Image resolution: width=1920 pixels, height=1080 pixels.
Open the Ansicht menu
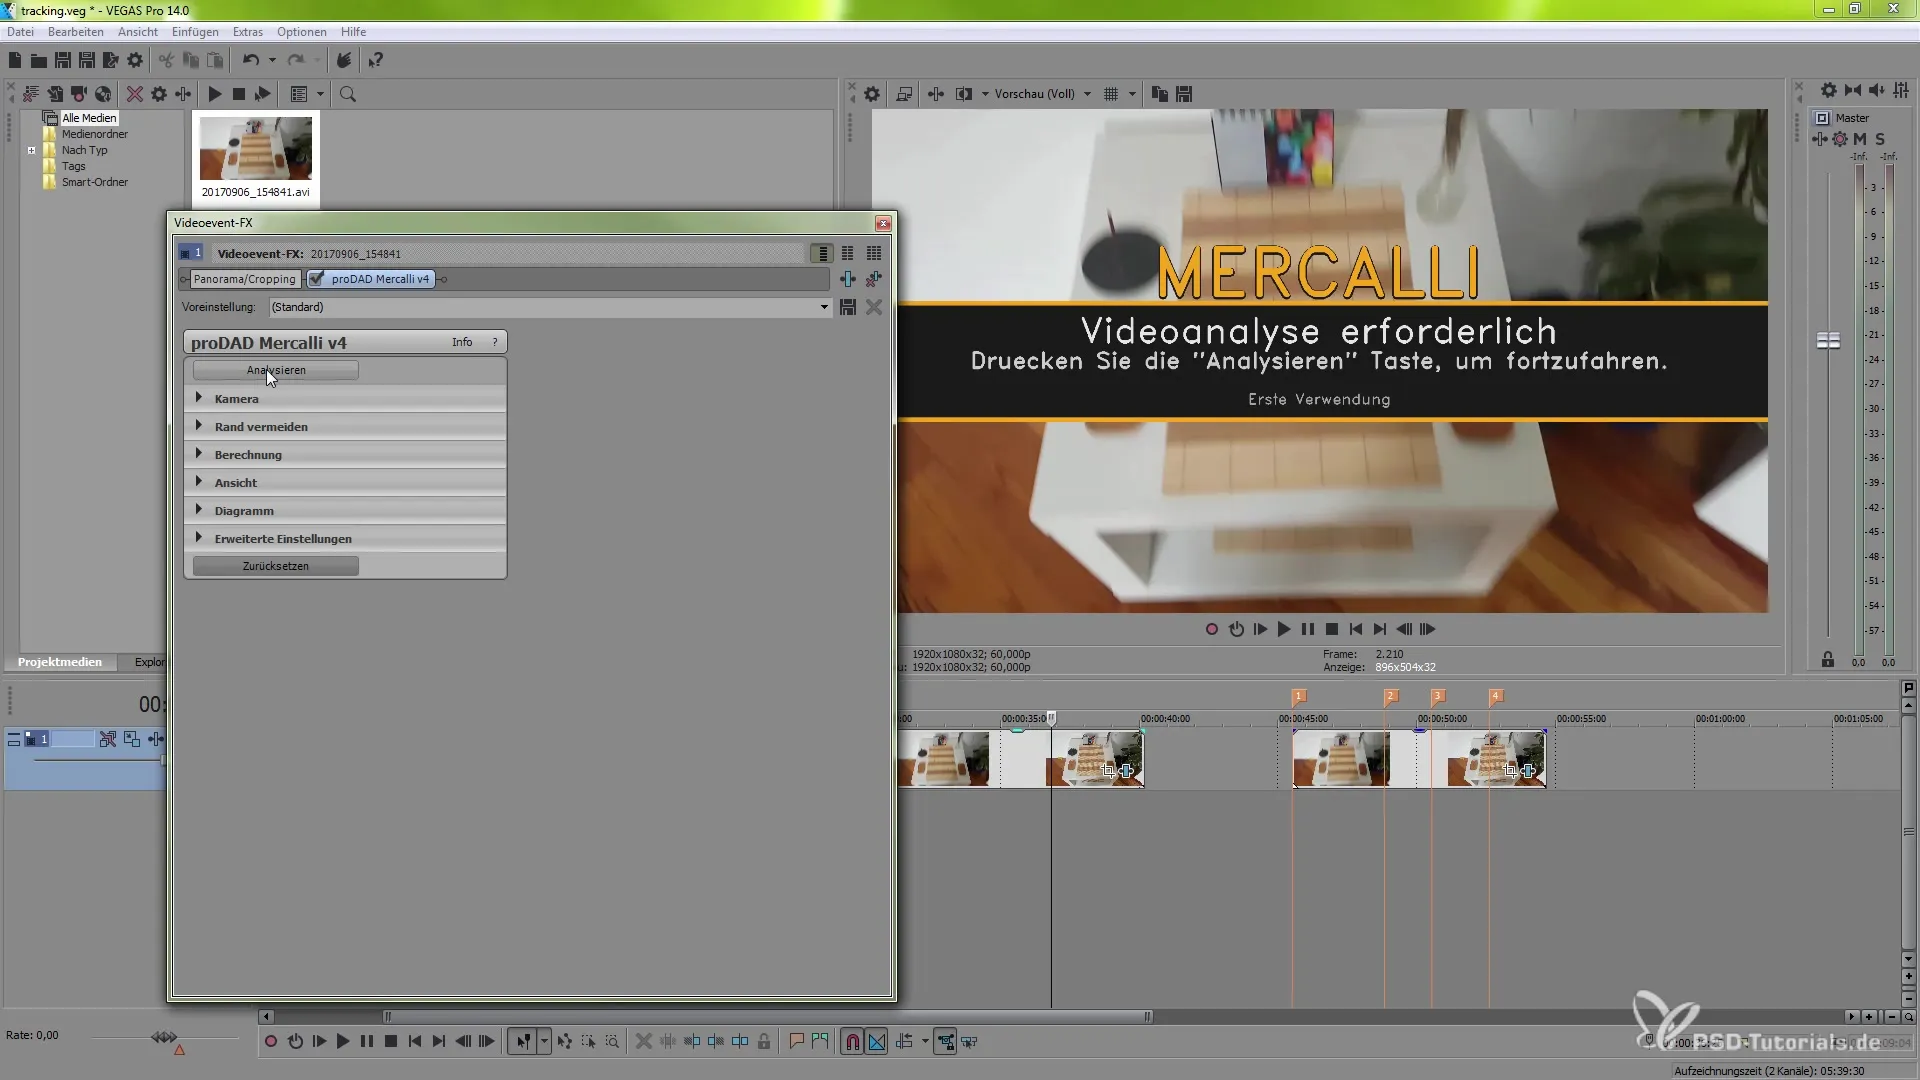point(138,32)
